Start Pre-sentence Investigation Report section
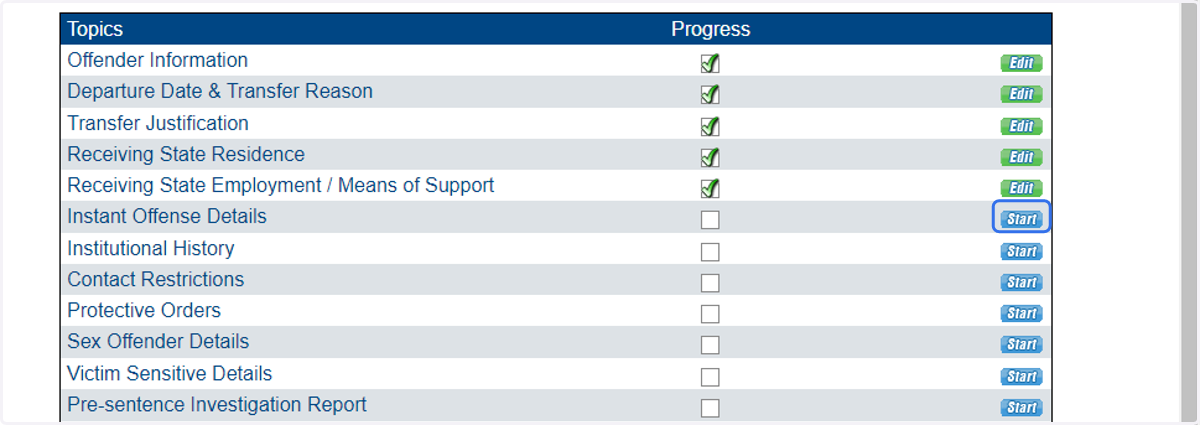 pos(1021,407)
